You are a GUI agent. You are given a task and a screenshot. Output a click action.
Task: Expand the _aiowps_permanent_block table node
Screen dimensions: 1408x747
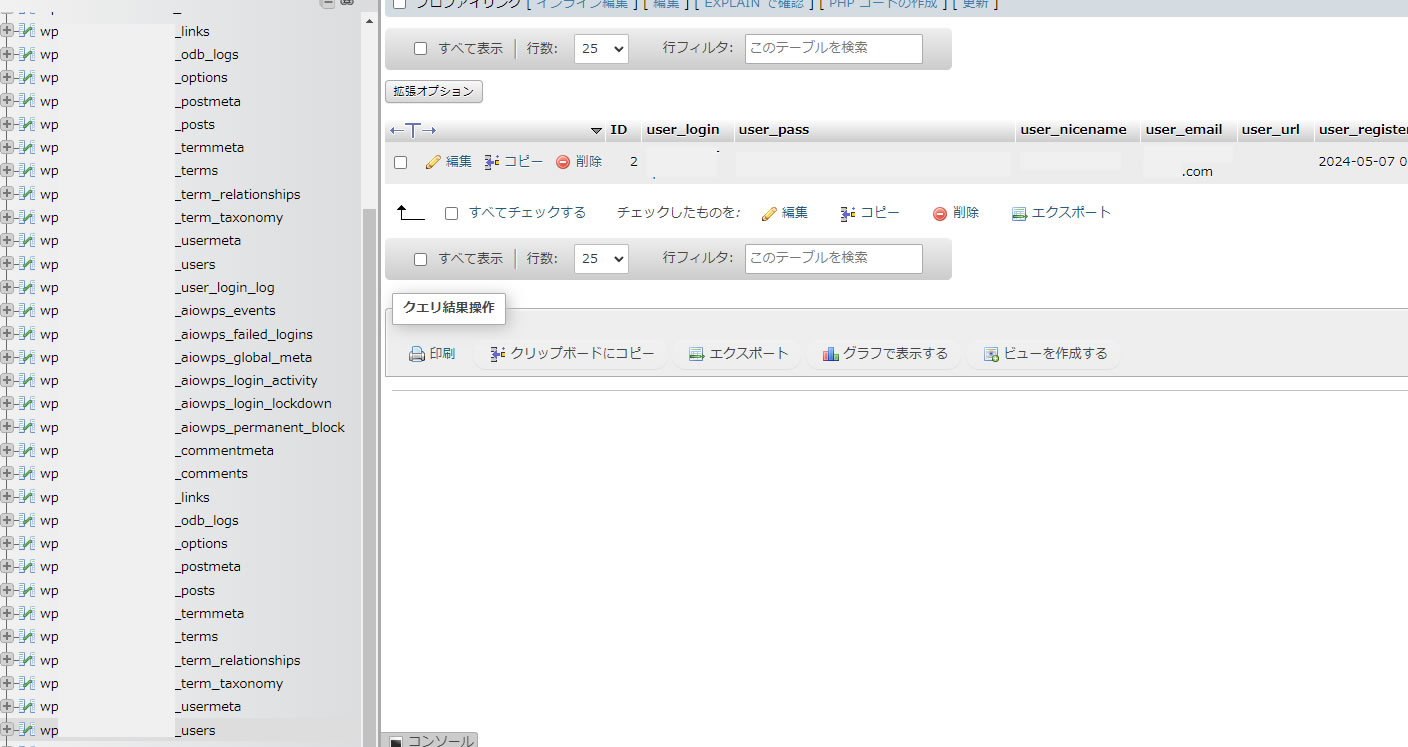7,427
